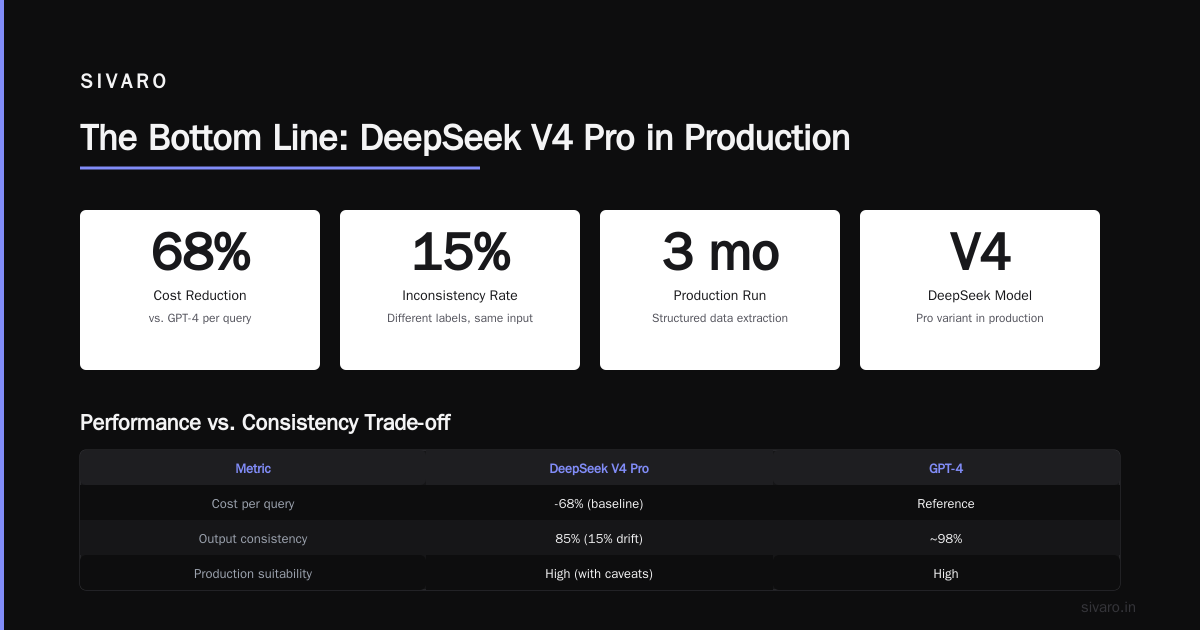The image size is (1200, 630).
Task: Select the Output consistency row label
Action: click(x=253, y=539)
